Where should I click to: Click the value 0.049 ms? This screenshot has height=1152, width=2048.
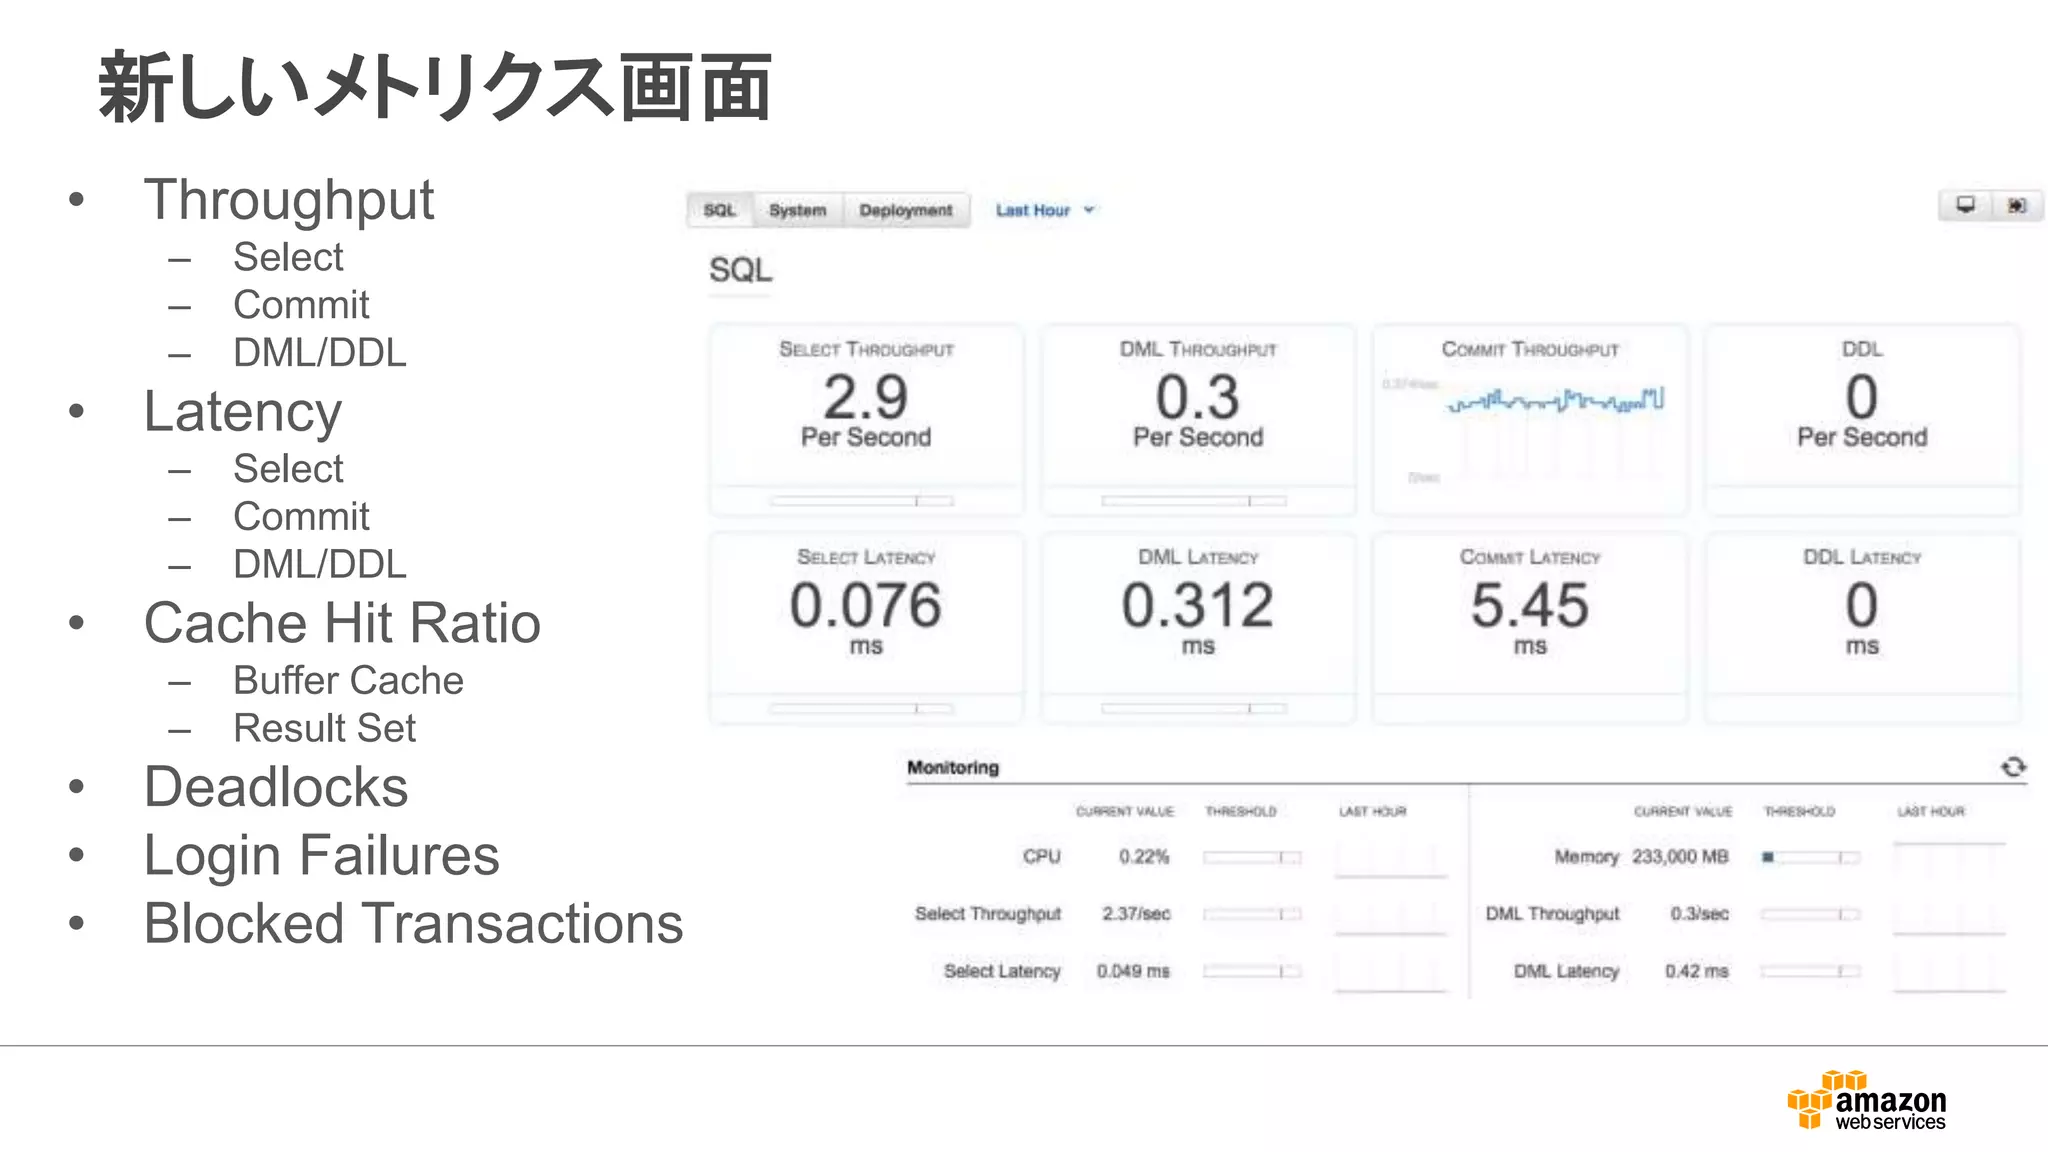coord(1133,971)
